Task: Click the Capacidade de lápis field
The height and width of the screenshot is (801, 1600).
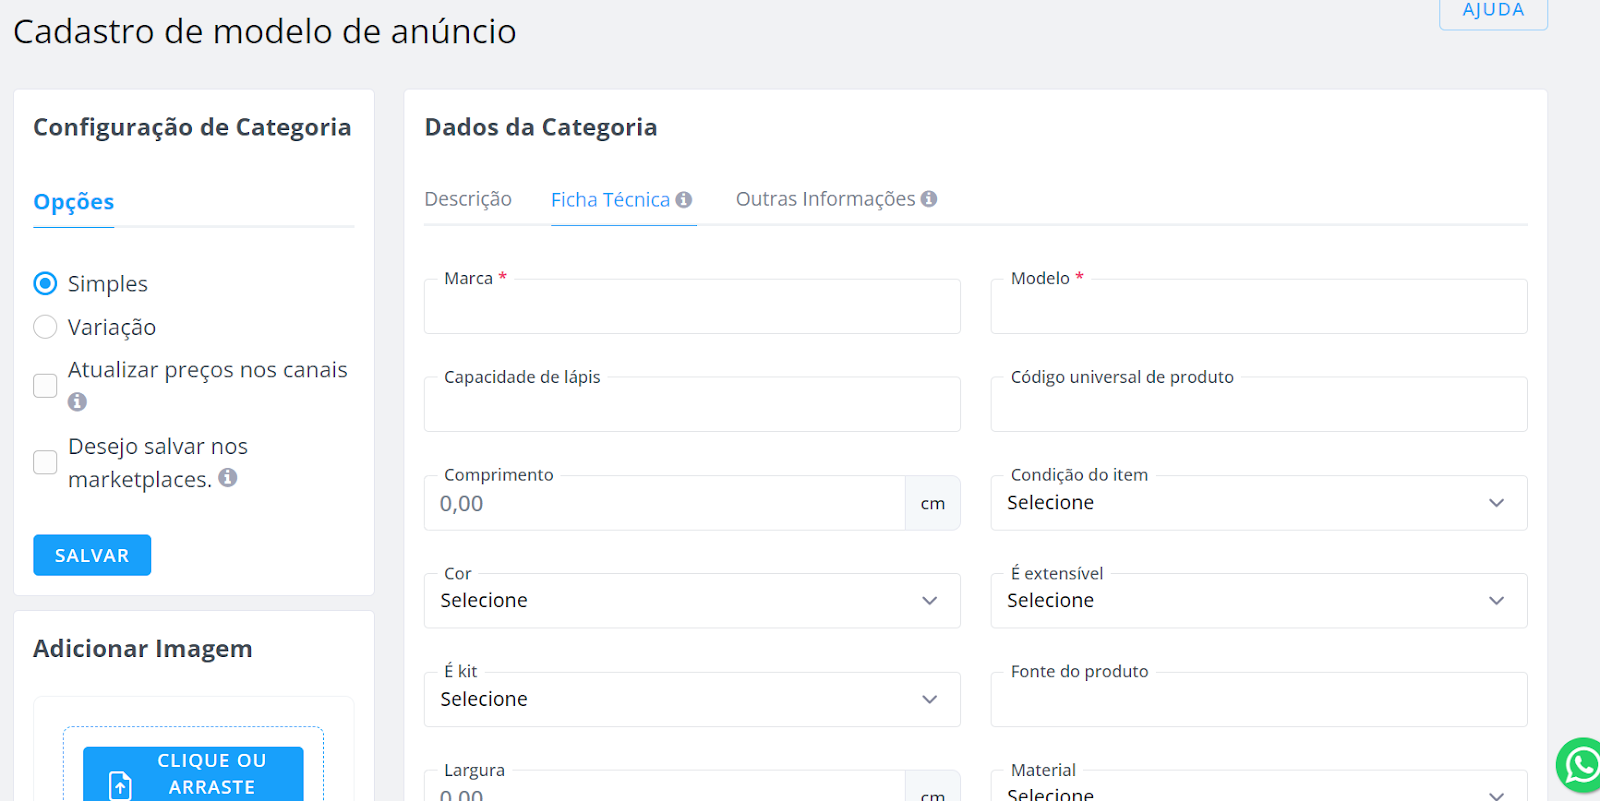Action: click(692, 405)
